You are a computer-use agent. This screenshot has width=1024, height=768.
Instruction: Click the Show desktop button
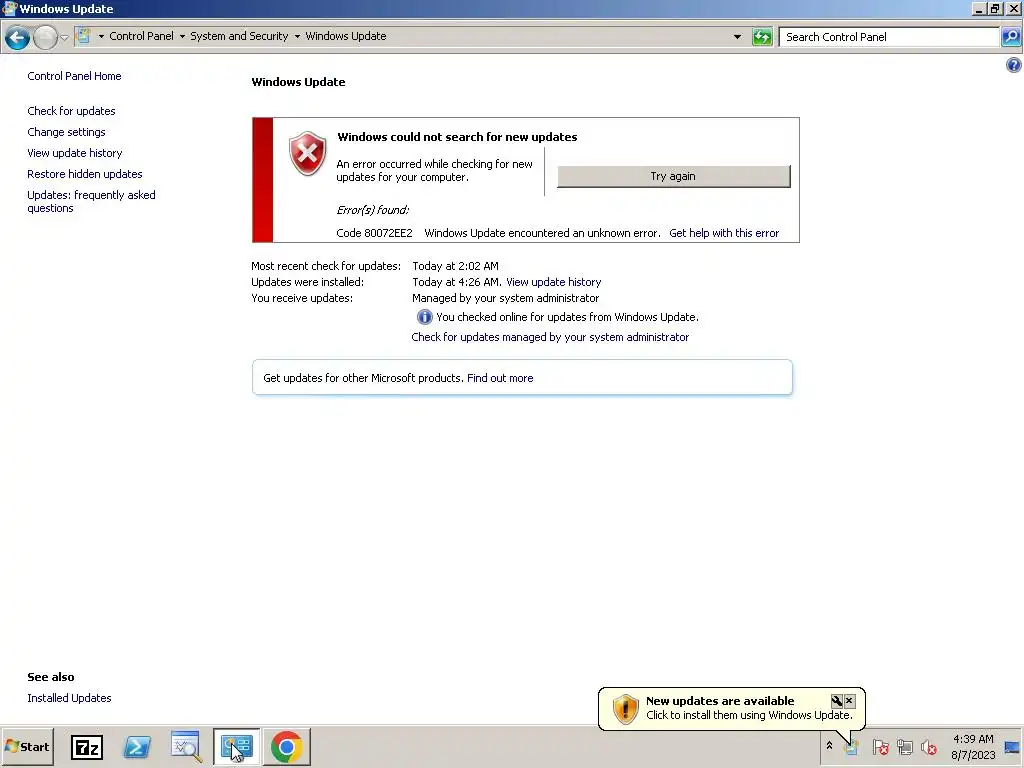click(x=1013, y=747)
